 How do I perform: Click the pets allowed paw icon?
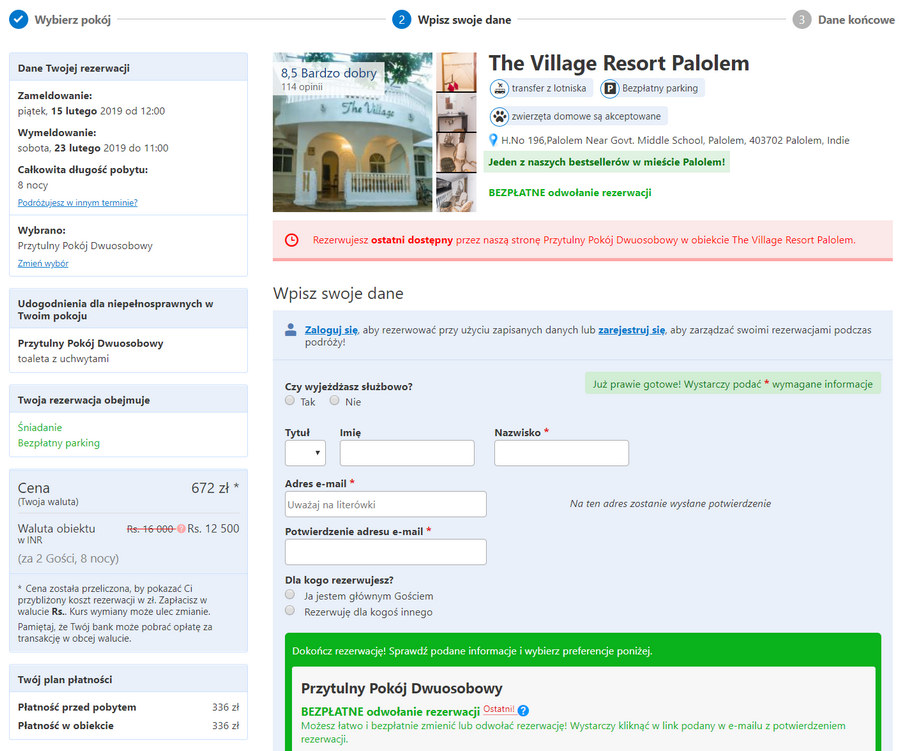499,117
